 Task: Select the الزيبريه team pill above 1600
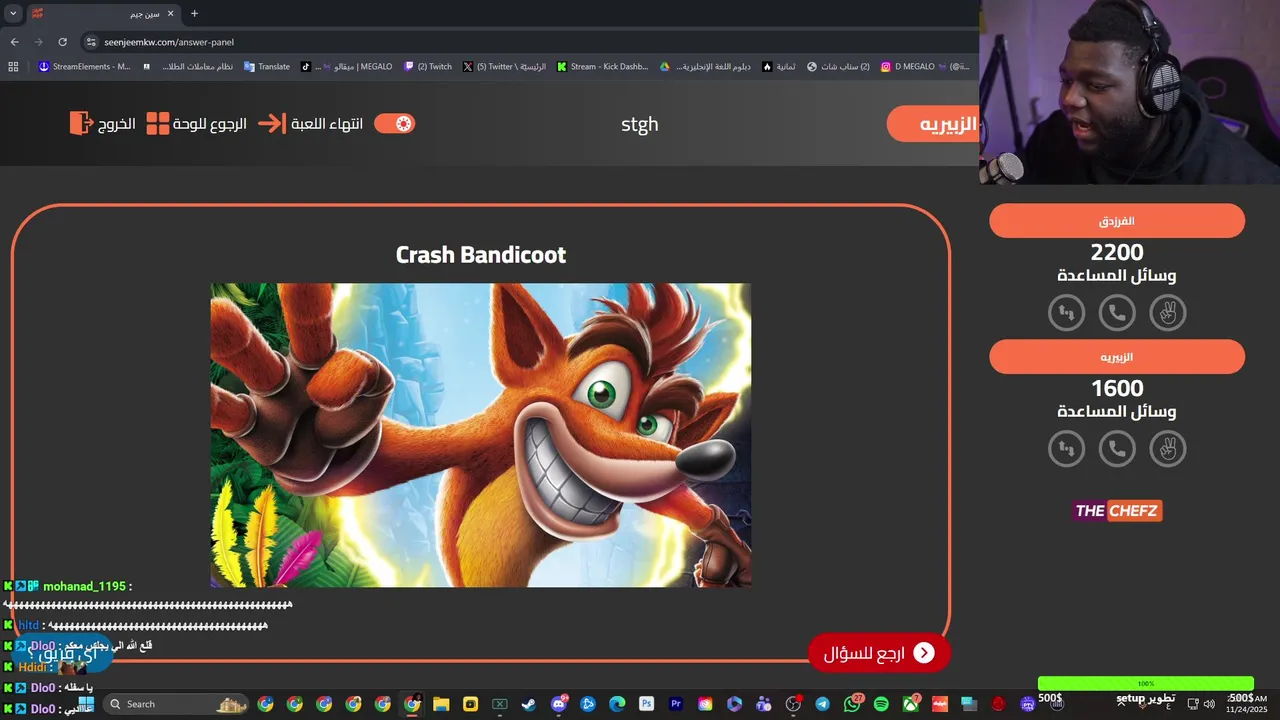[1117, 357]
